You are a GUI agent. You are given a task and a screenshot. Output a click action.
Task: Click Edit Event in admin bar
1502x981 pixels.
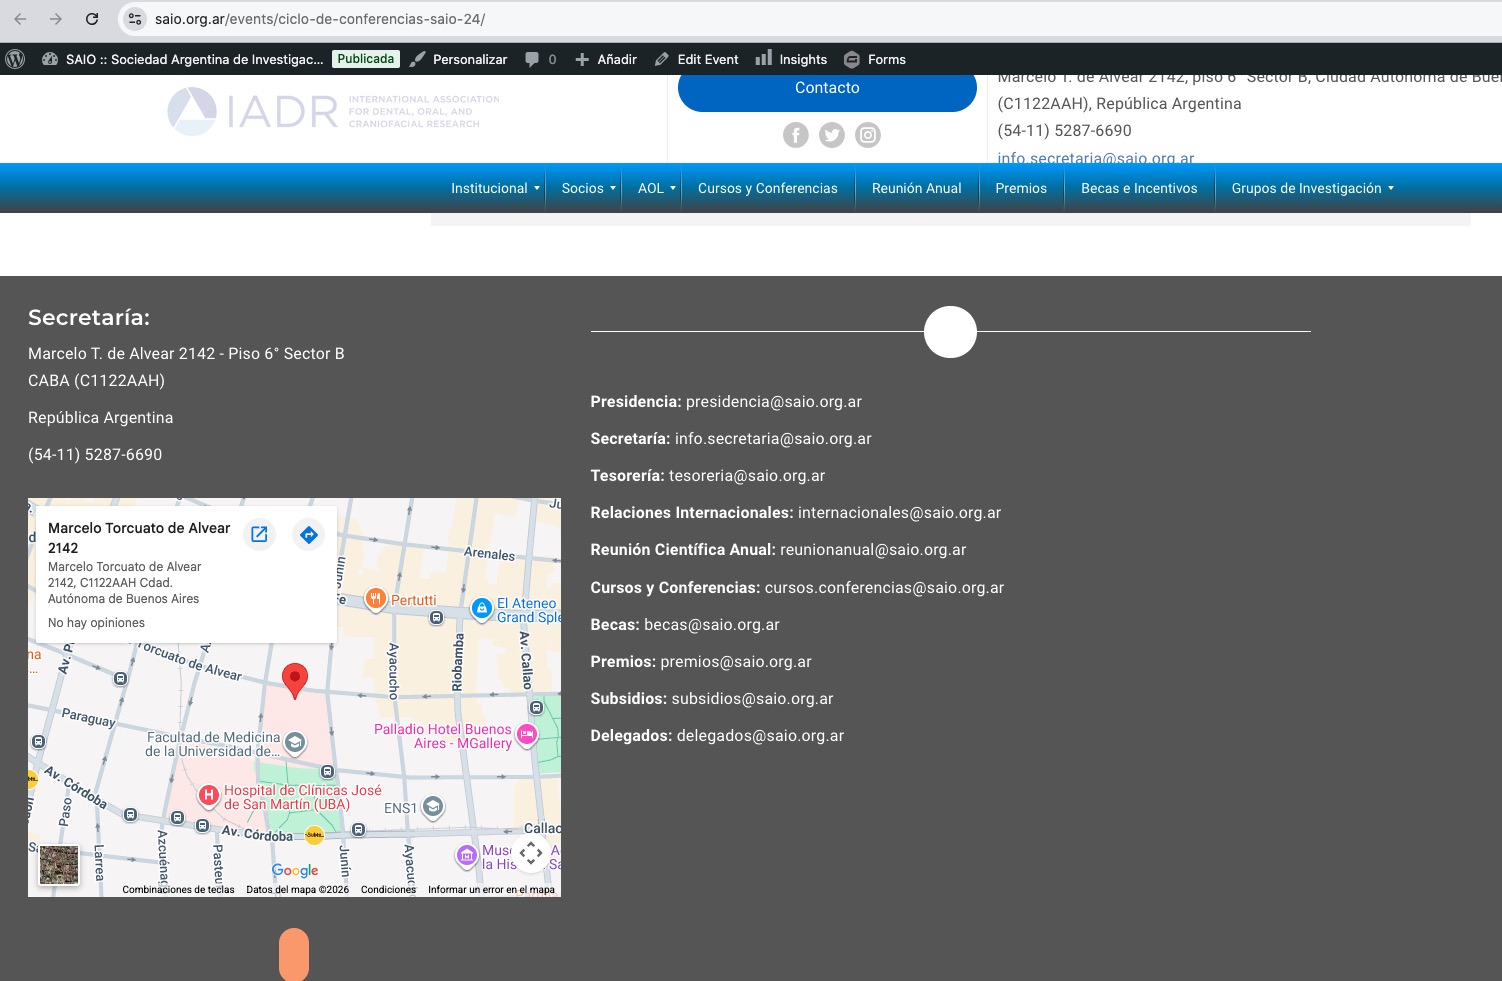(697, 59)
